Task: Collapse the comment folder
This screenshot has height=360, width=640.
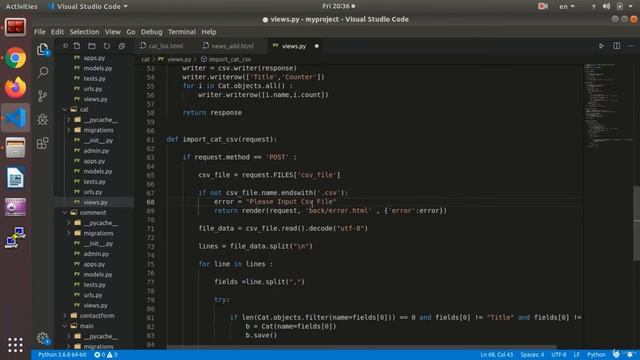Action: click(x=65, y=213)
